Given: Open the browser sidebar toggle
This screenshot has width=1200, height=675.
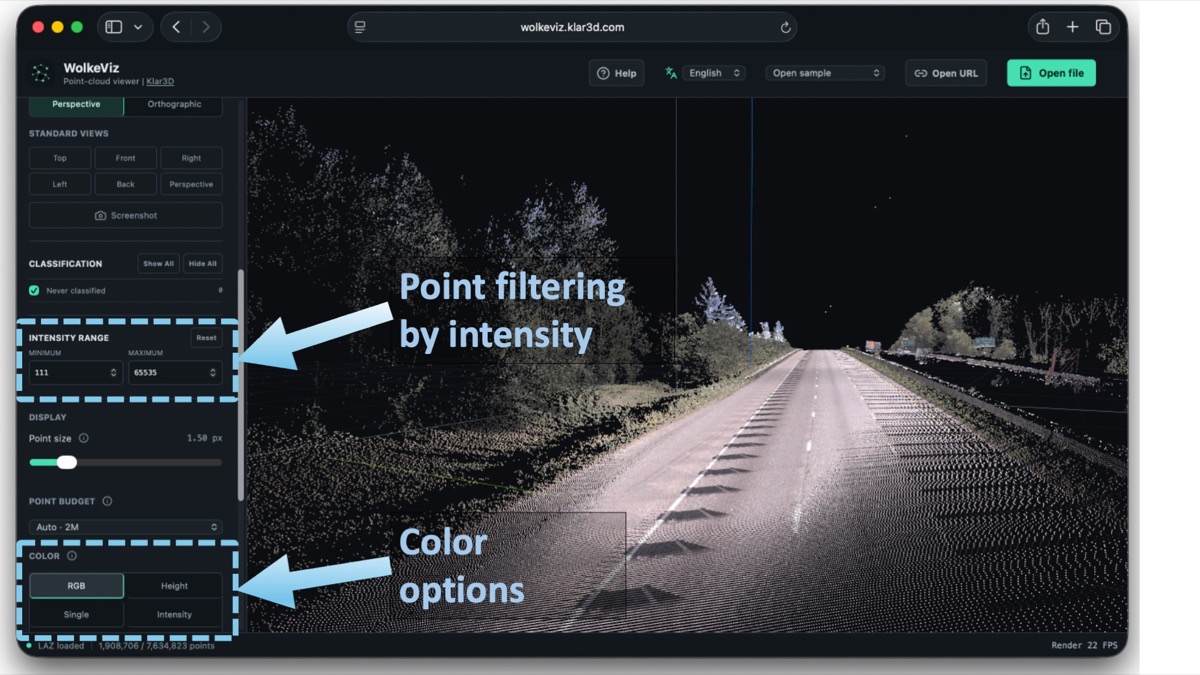Looking at the screenshot, I should point(114,27).
